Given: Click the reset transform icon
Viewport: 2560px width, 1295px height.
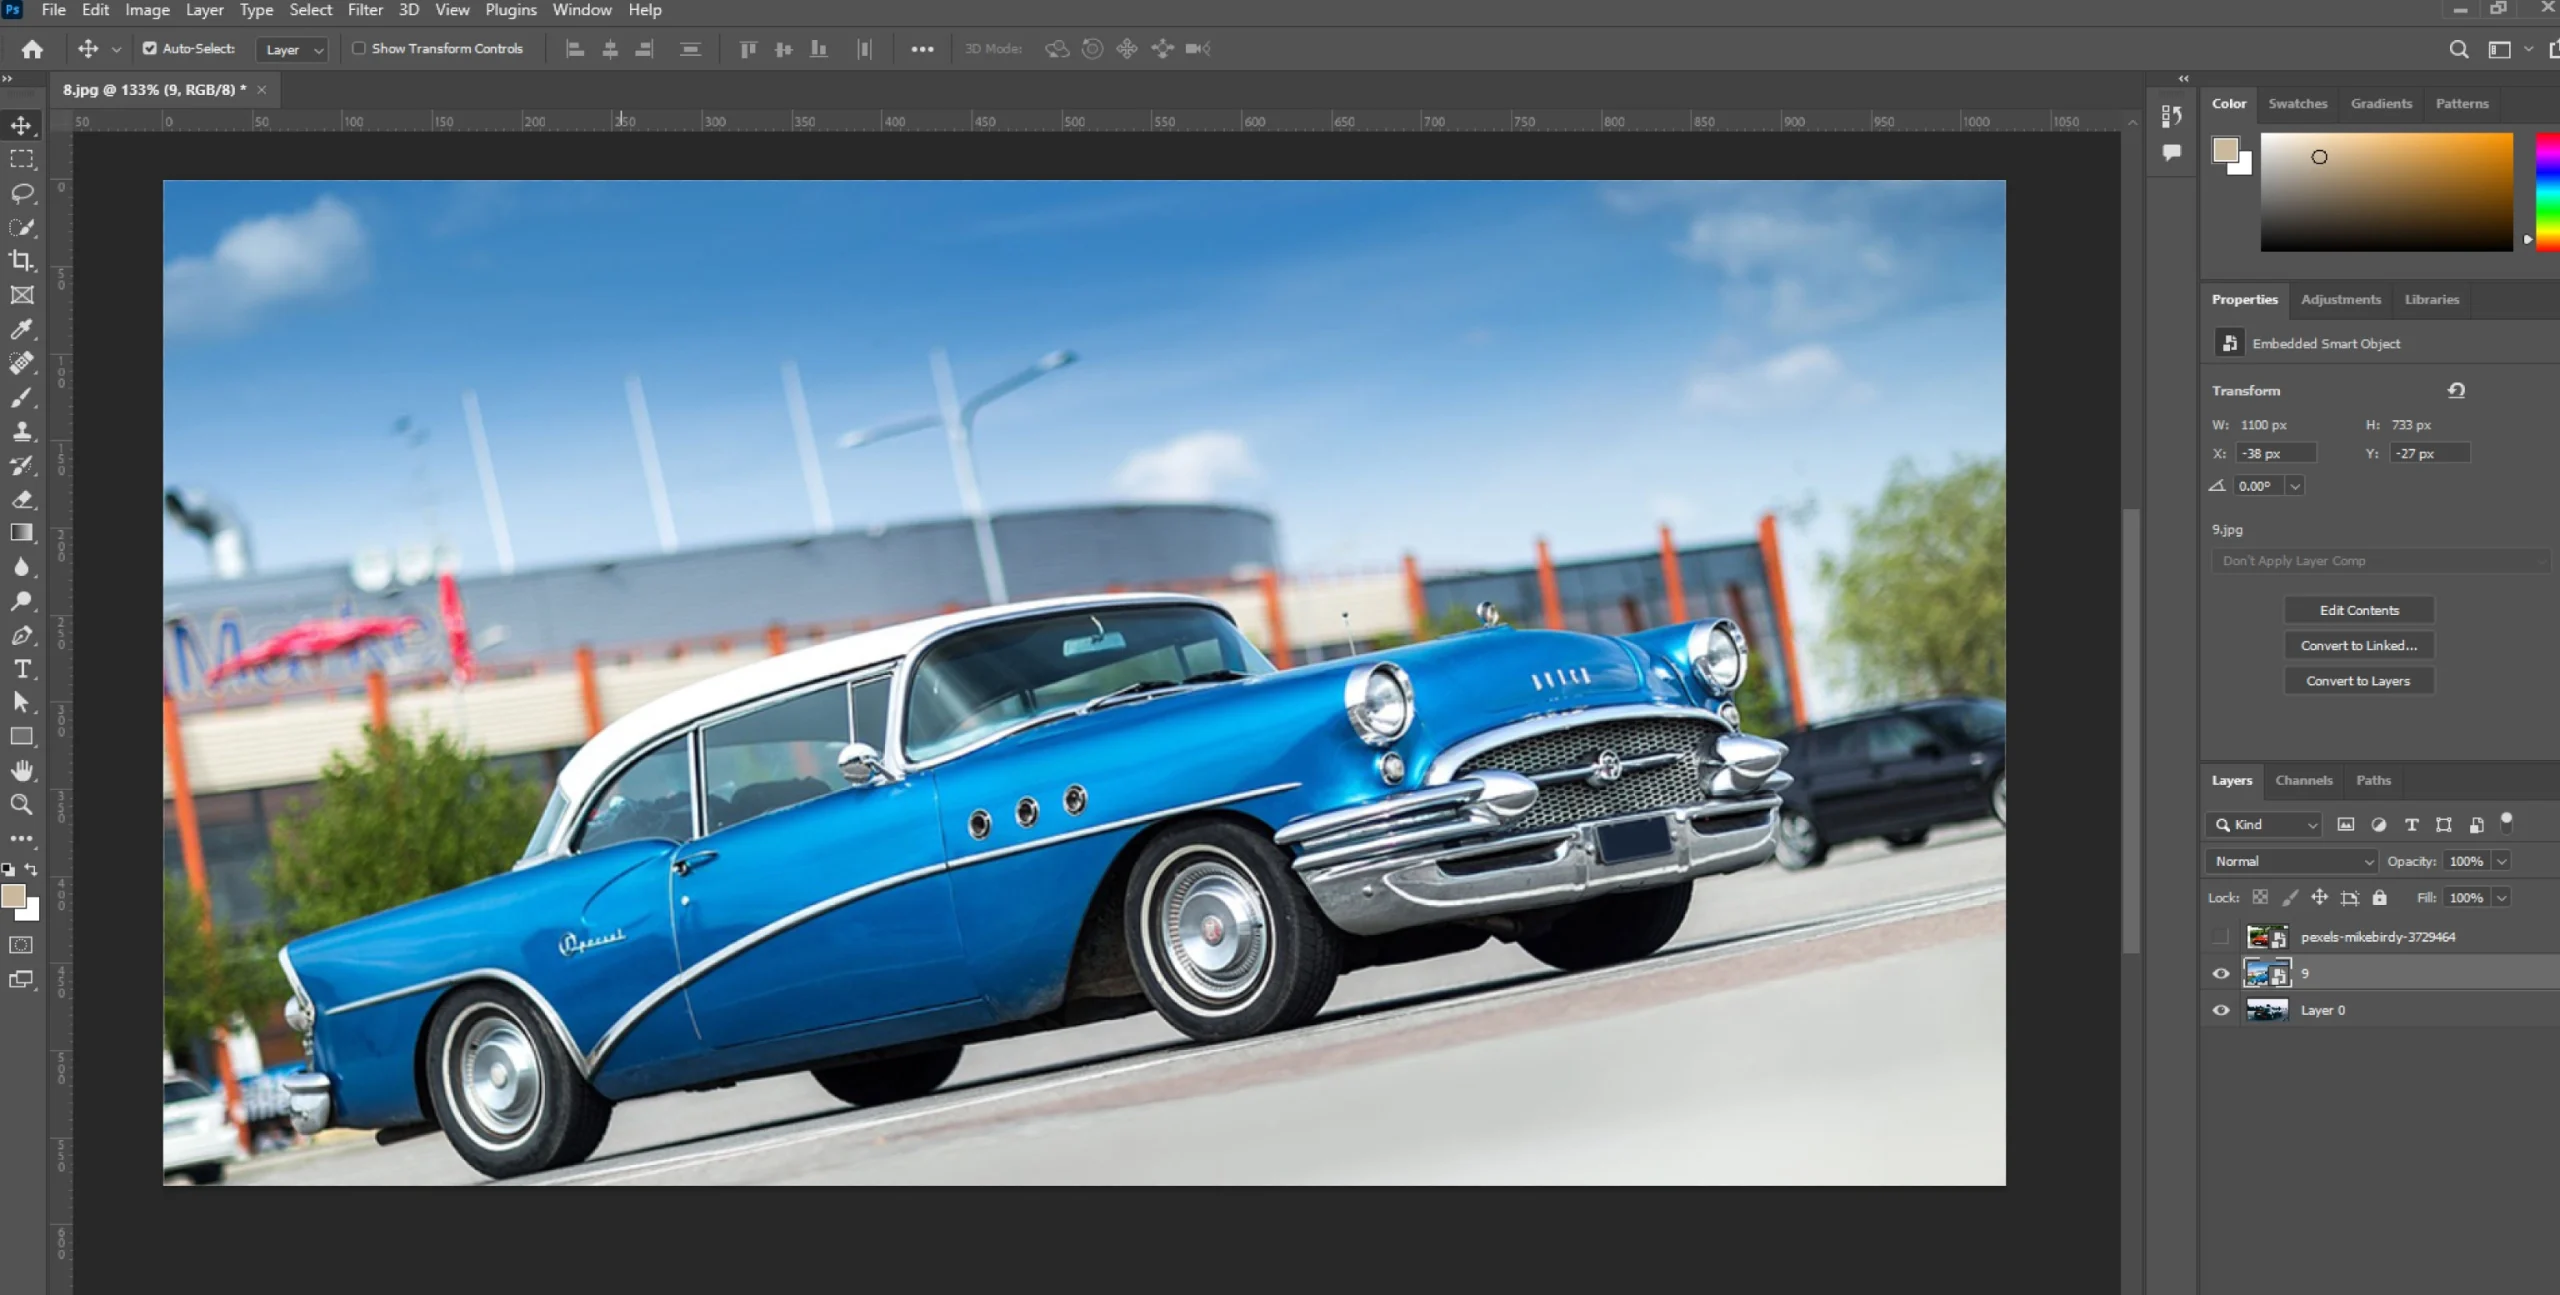Looking at the screenshot, I should (x=2456, y=390).
